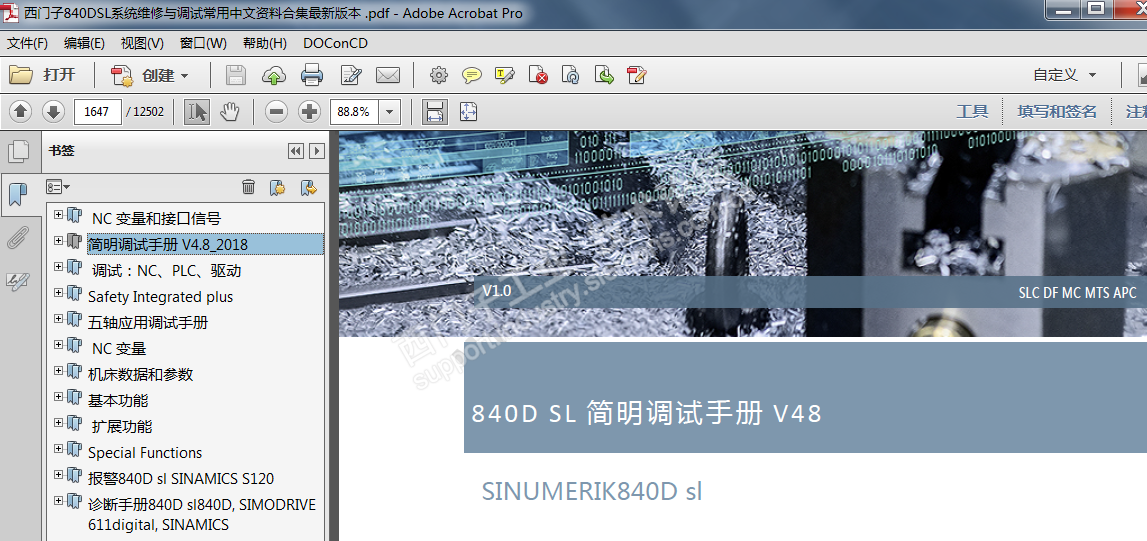
Task: Click the Bookmarks panel ribbon icon
Action: tap(18, 195)
